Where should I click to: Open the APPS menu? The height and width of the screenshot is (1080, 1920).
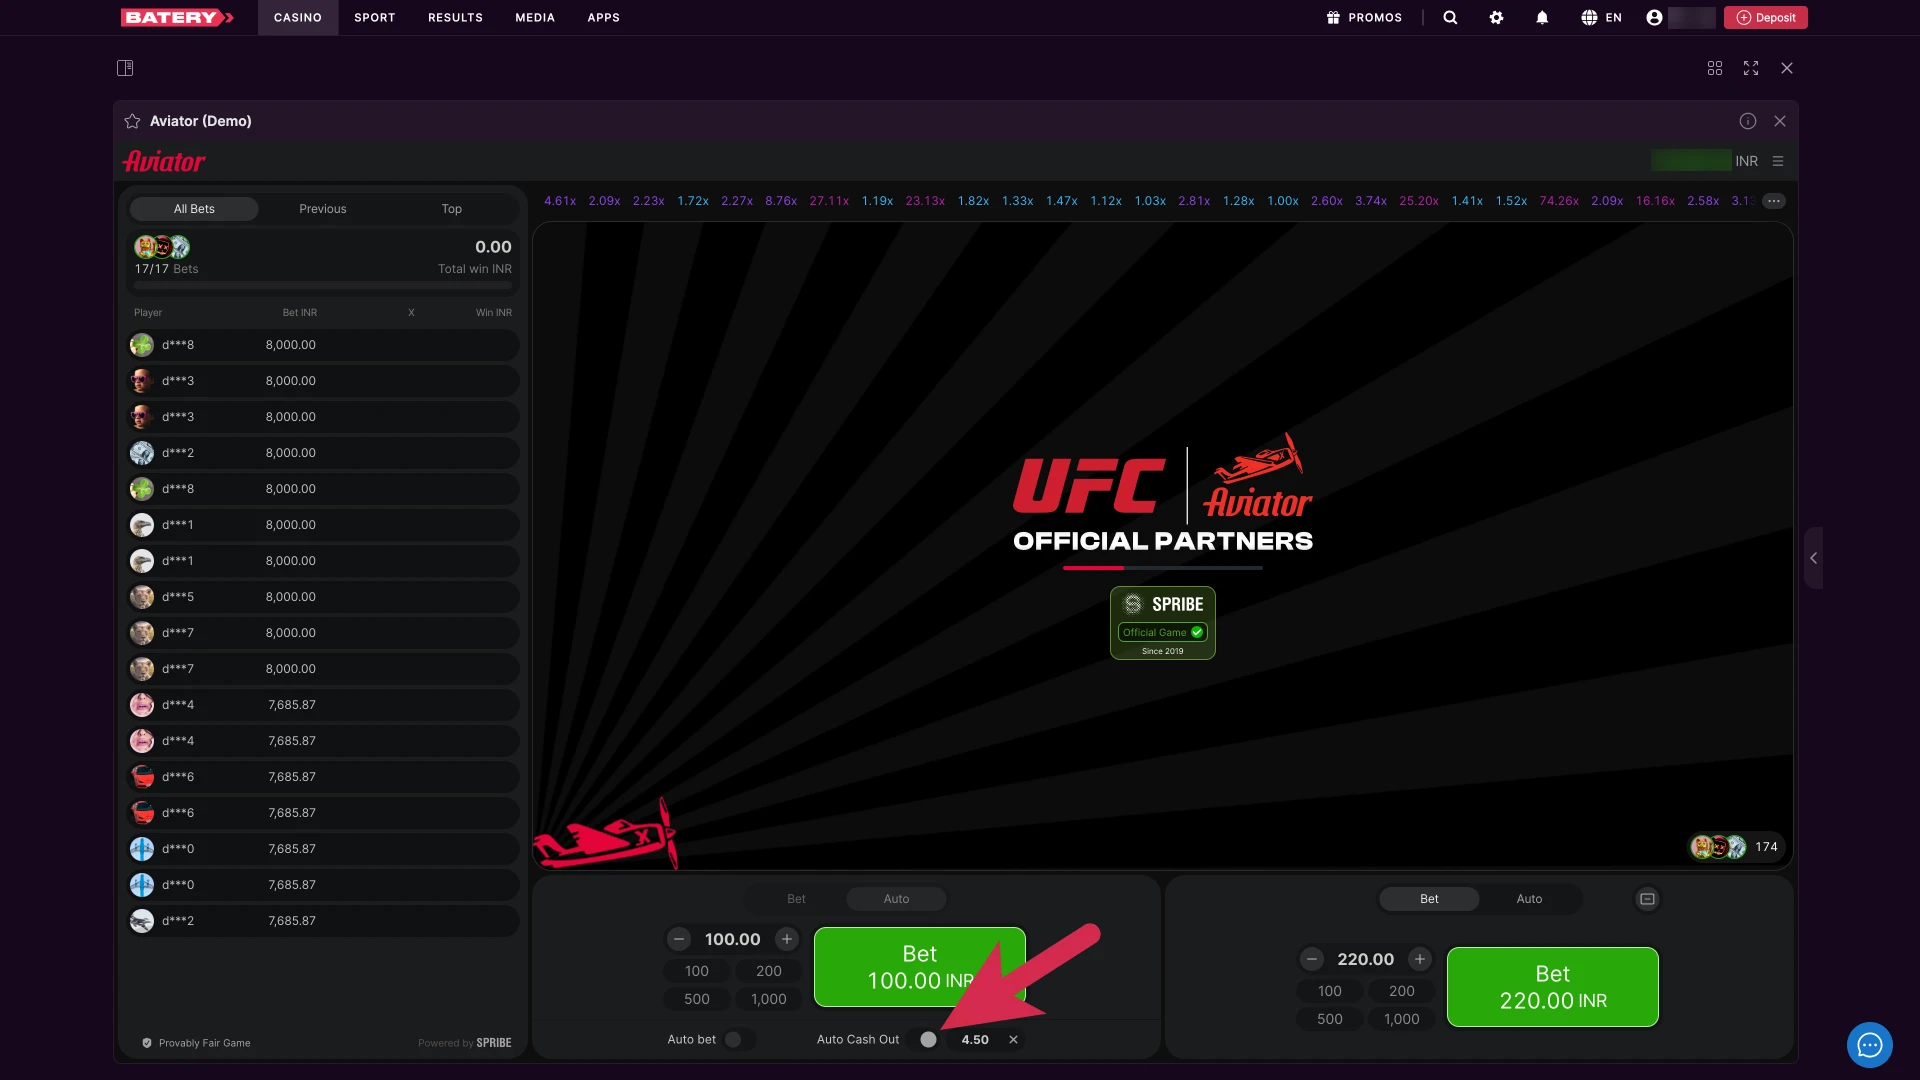coord(603,17)
